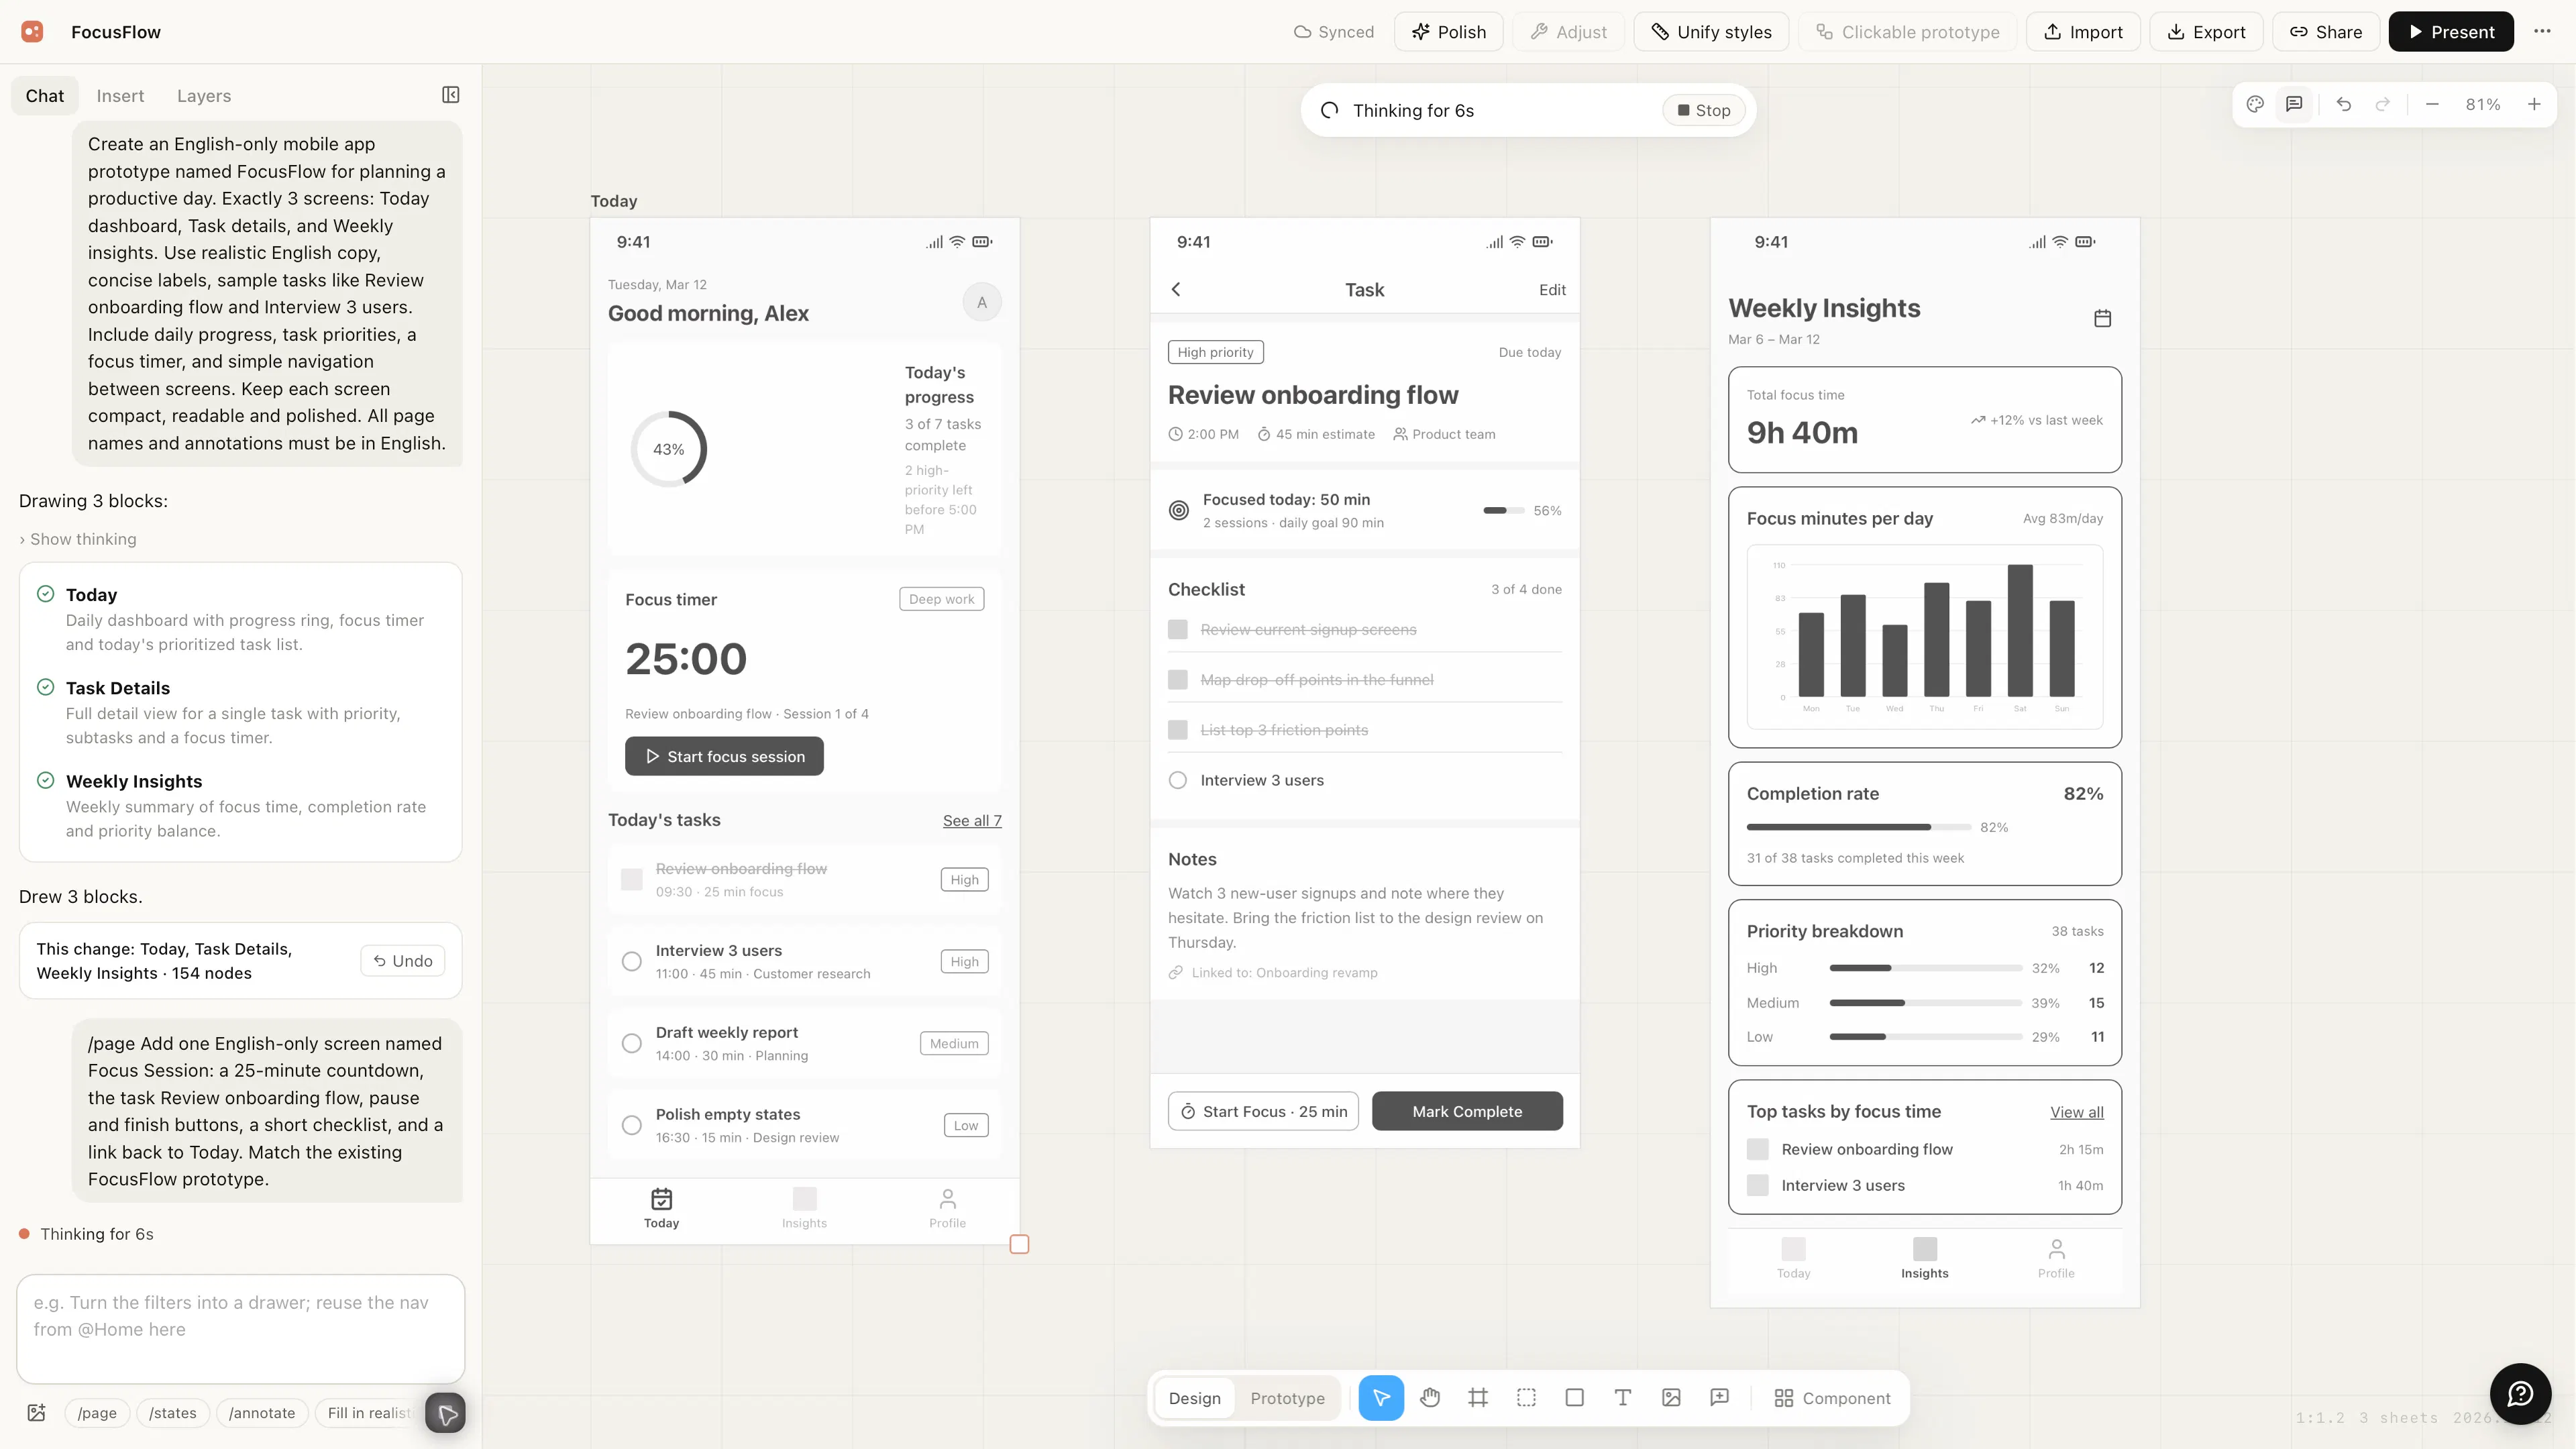The height and width of the screenshot is (1449, 2576).
Task: Stop the thinking process
Action: (1704, 110)
